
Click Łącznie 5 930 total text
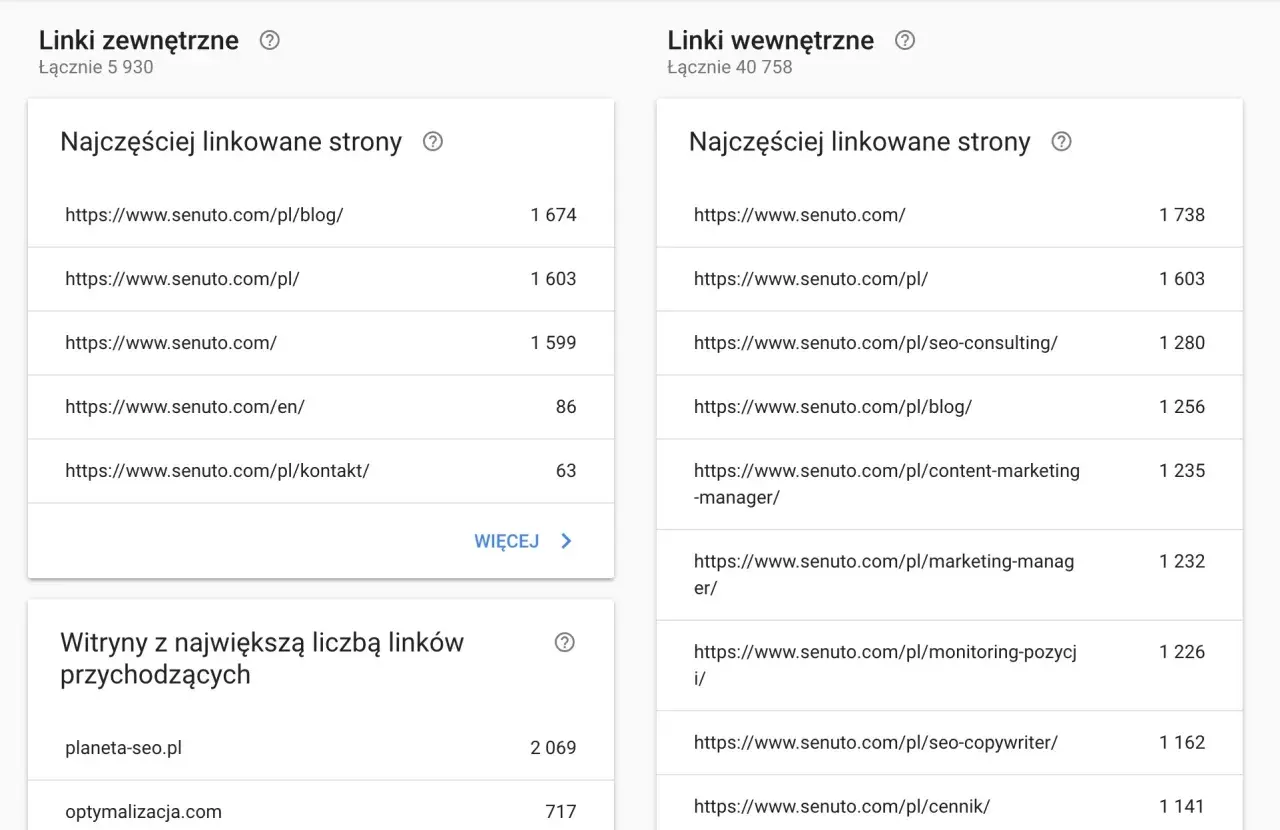pos(96,67)
